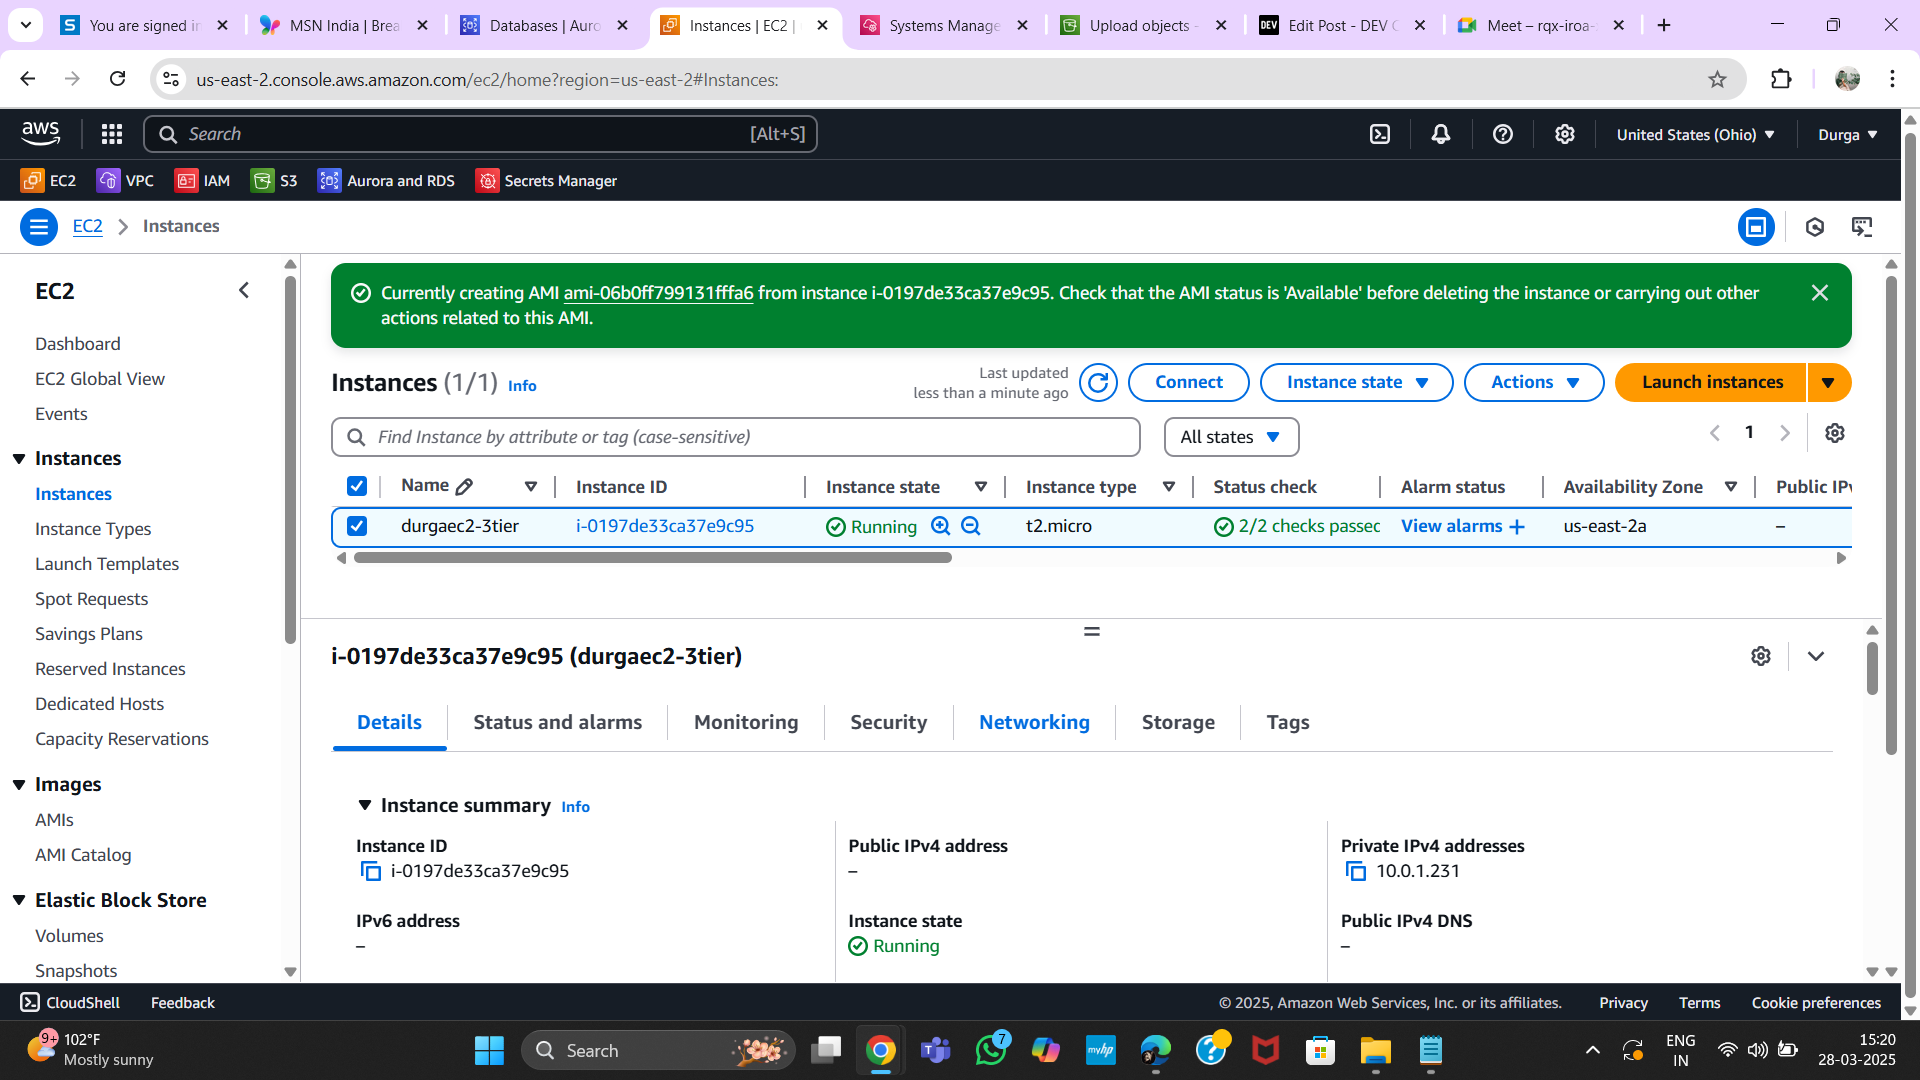Viewport: 1920px width, 1080px height.
Task: Click the zoom-in magnifier next to Running
Action: point(941,526)
